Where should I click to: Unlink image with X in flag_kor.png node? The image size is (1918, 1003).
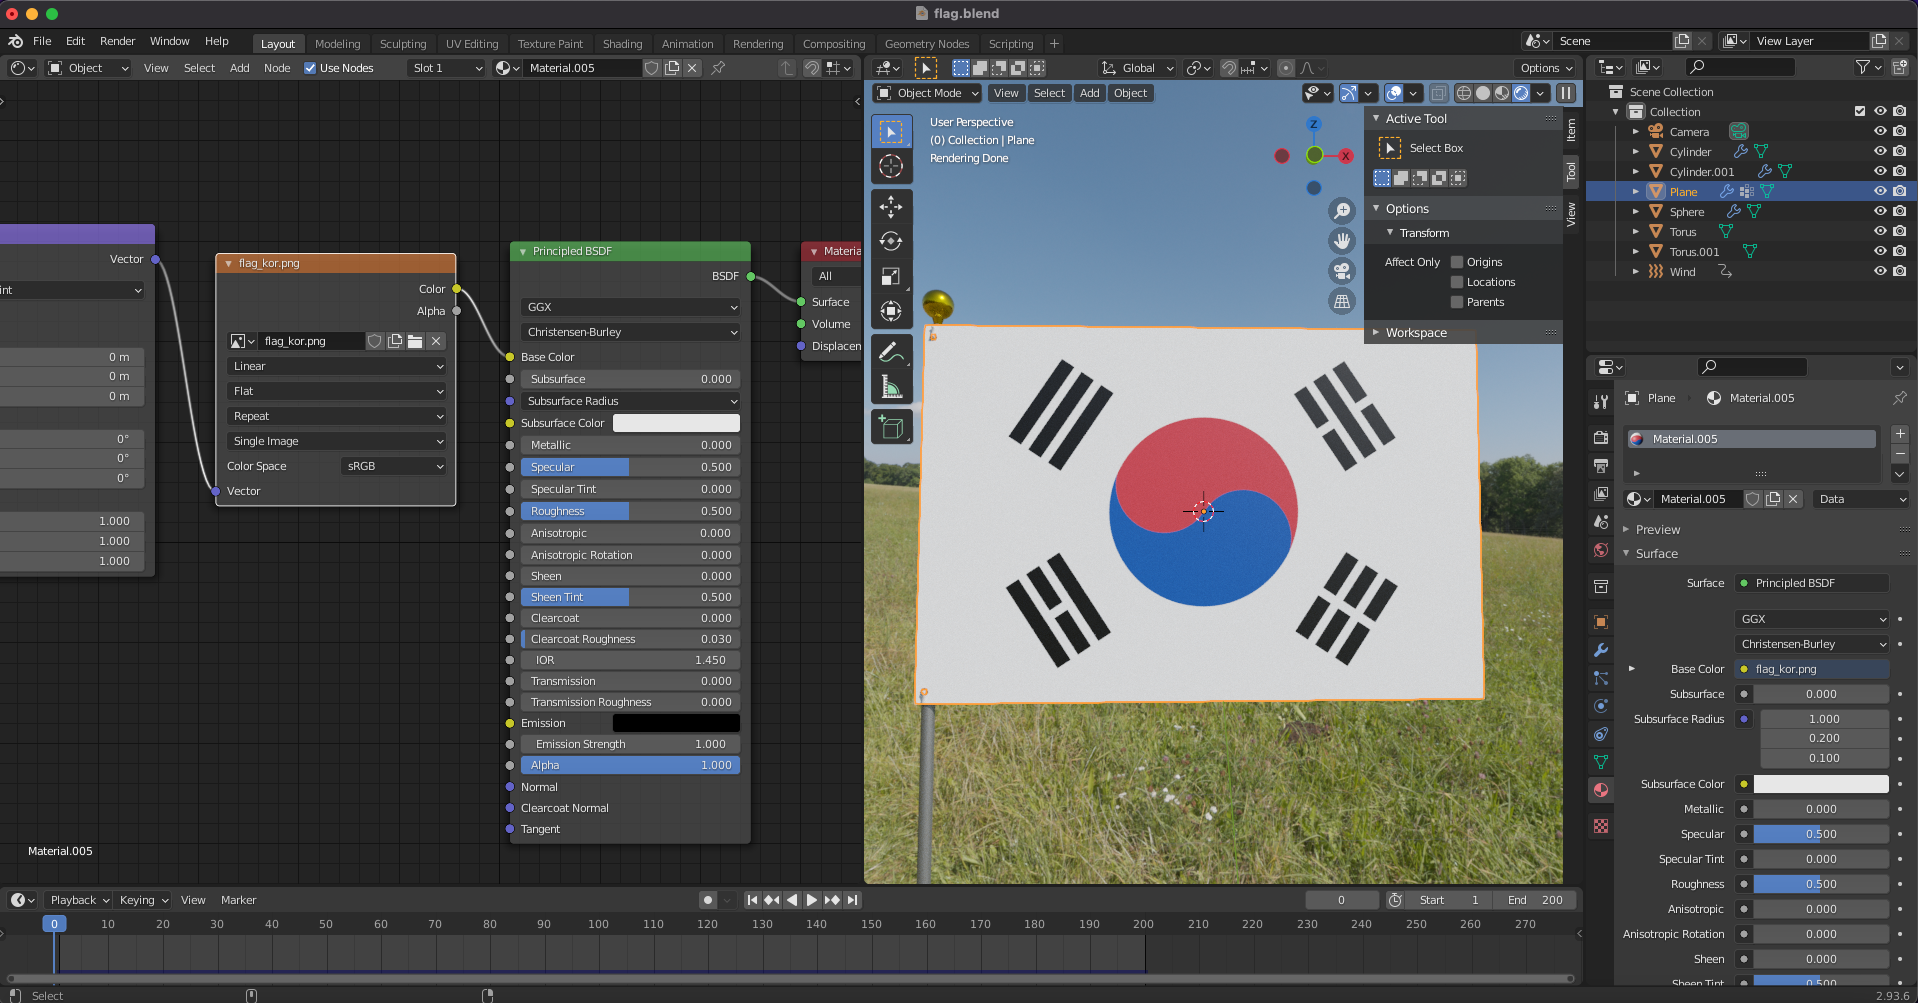pyautogui.click(x=436, y=341)
